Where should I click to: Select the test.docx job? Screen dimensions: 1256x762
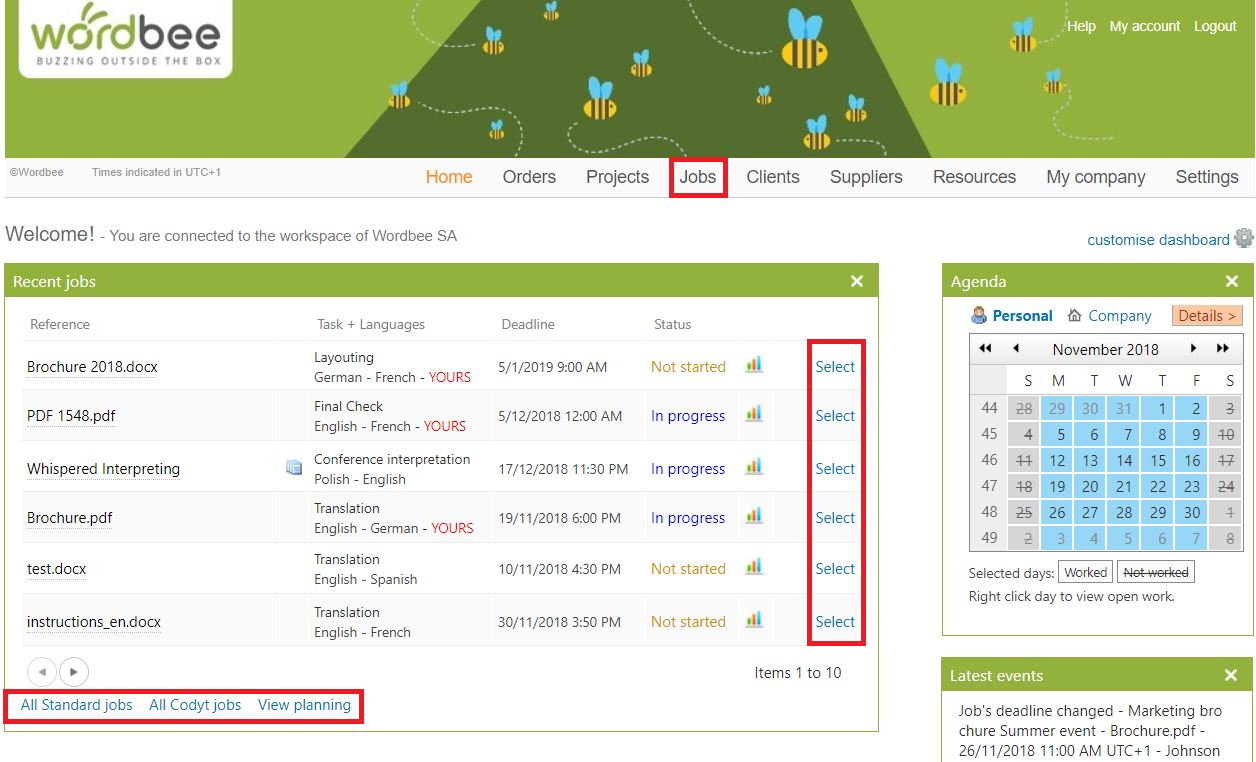tap(835, 569)
